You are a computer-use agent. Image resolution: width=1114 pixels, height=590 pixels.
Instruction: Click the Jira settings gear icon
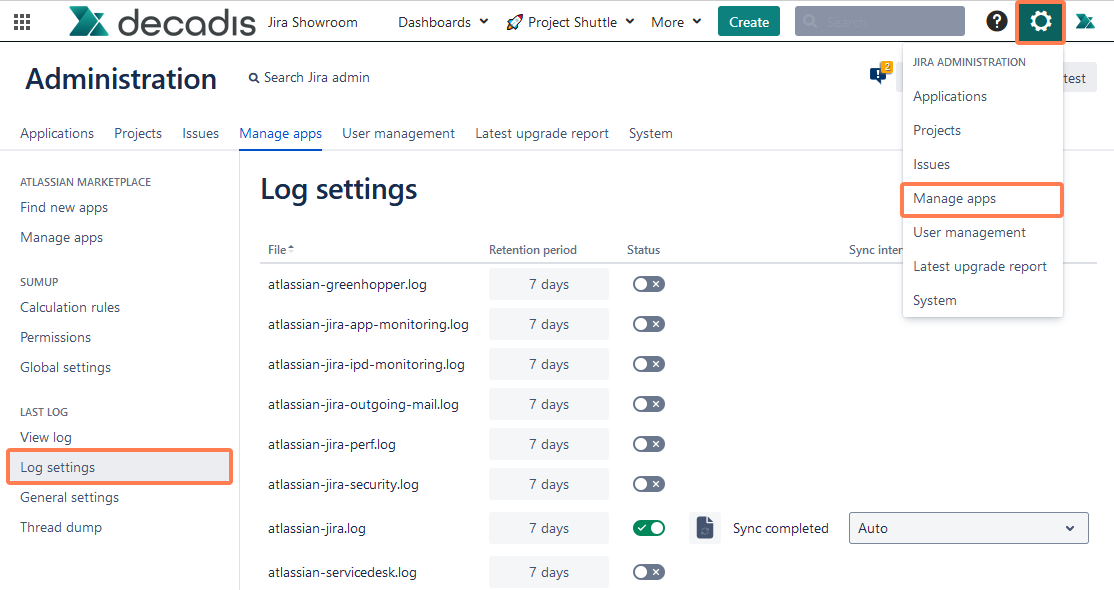pos(1040,20)
